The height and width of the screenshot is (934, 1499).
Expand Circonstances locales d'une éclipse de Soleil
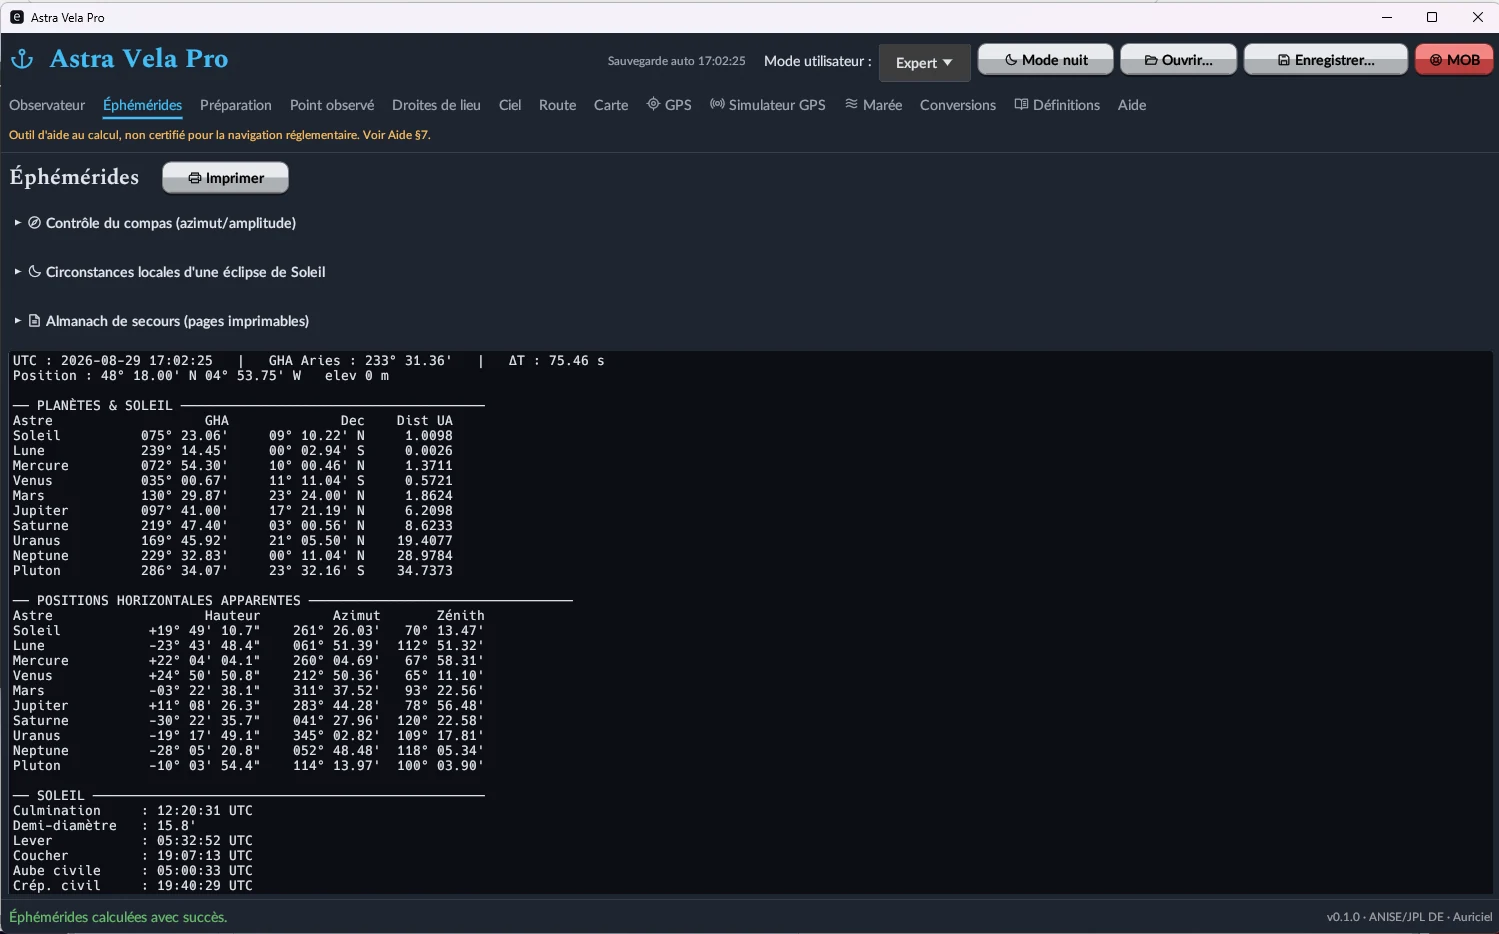click(x=170, y=272)
